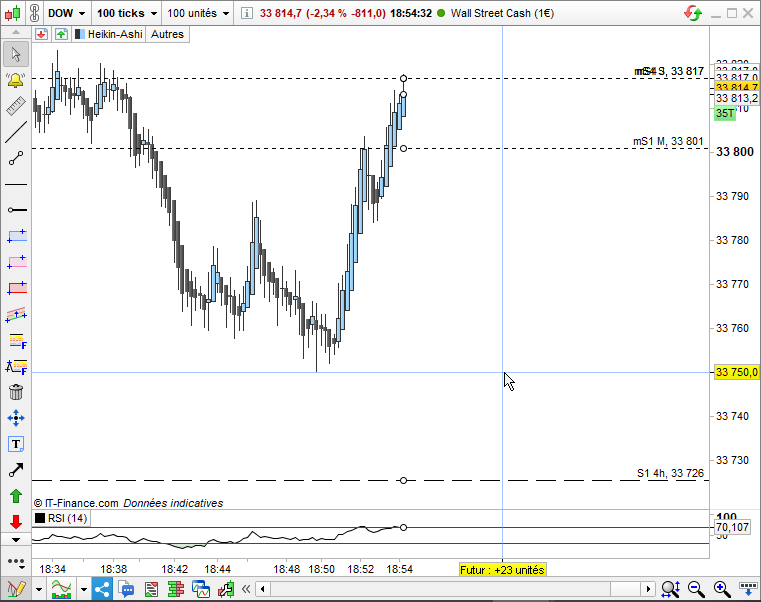Toggle the drawing pencil toolbar button
The height and width of the screenshot is (602, 761).
click(x=16, y=589)
